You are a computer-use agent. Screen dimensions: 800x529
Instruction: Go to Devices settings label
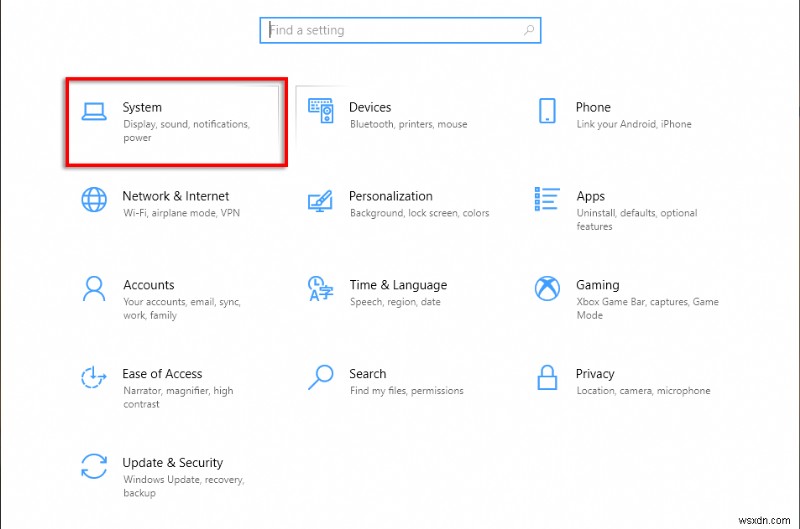point(370,107)
